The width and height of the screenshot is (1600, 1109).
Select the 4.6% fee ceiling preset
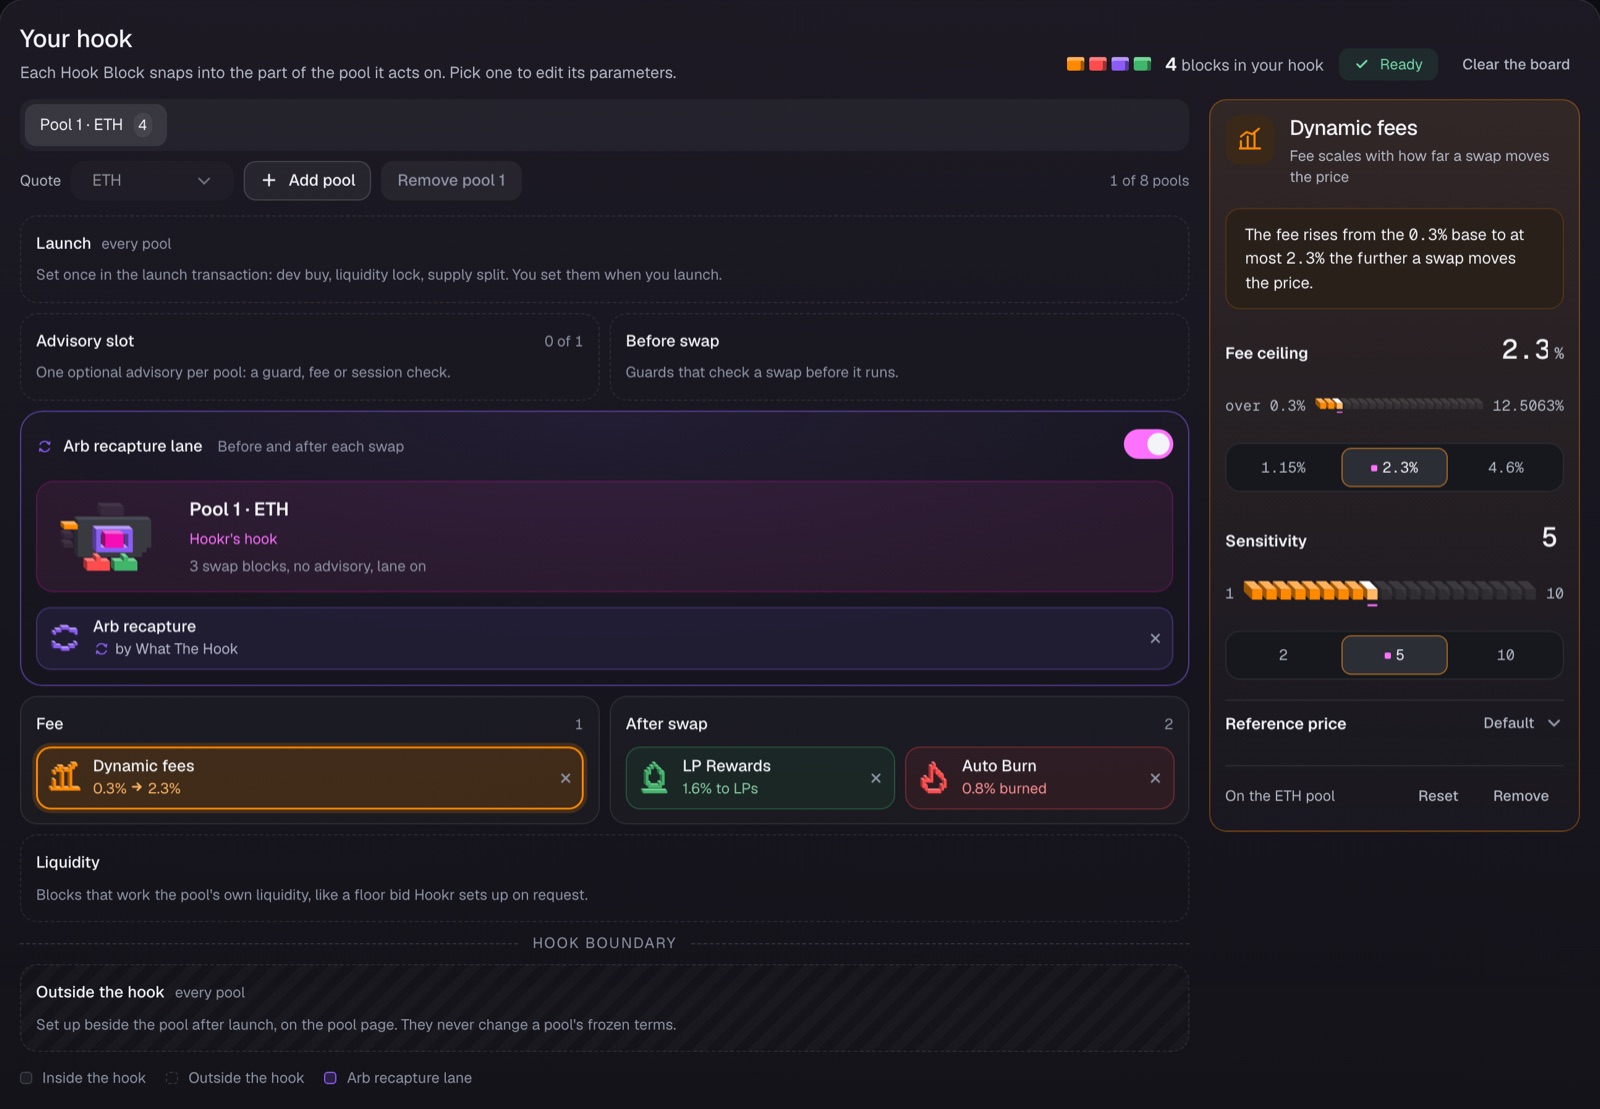1505,467
